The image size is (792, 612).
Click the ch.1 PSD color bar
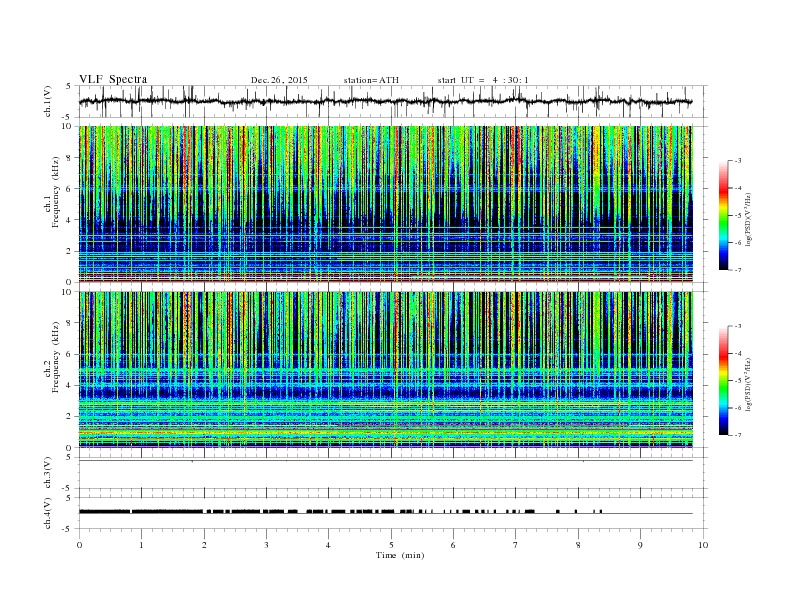(x=724, y=215)
